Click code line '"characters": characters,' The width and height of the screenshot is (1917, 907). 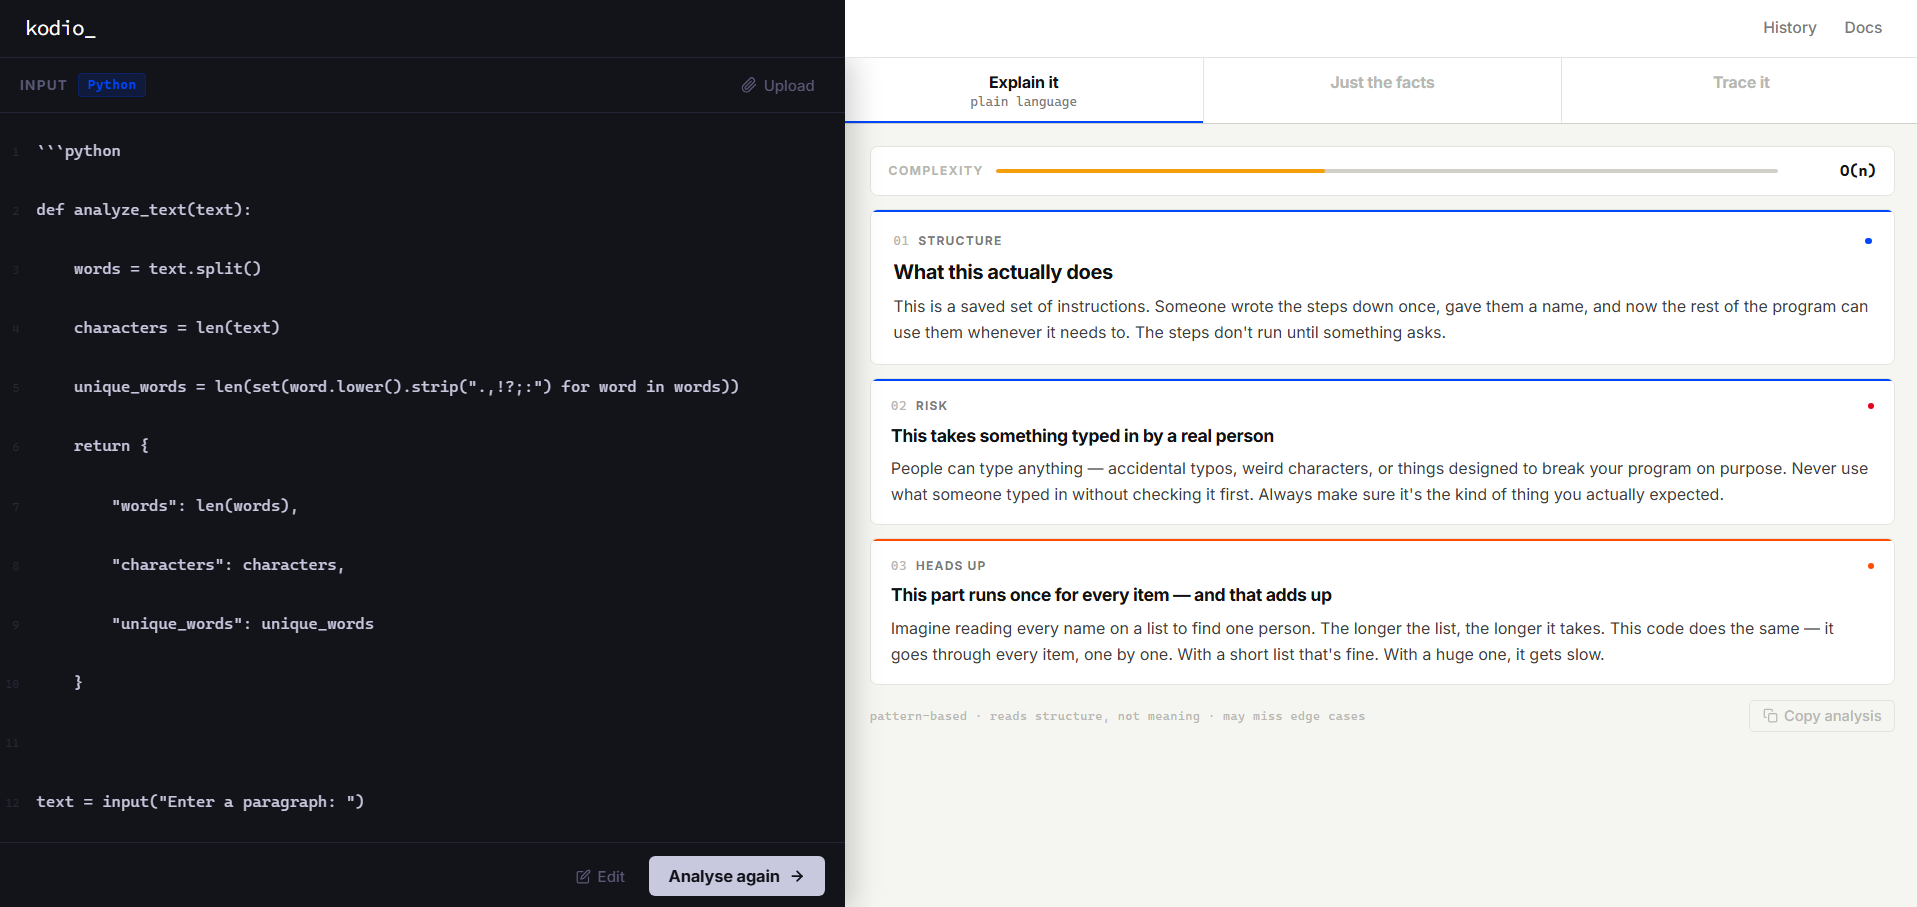click(228, 565)
